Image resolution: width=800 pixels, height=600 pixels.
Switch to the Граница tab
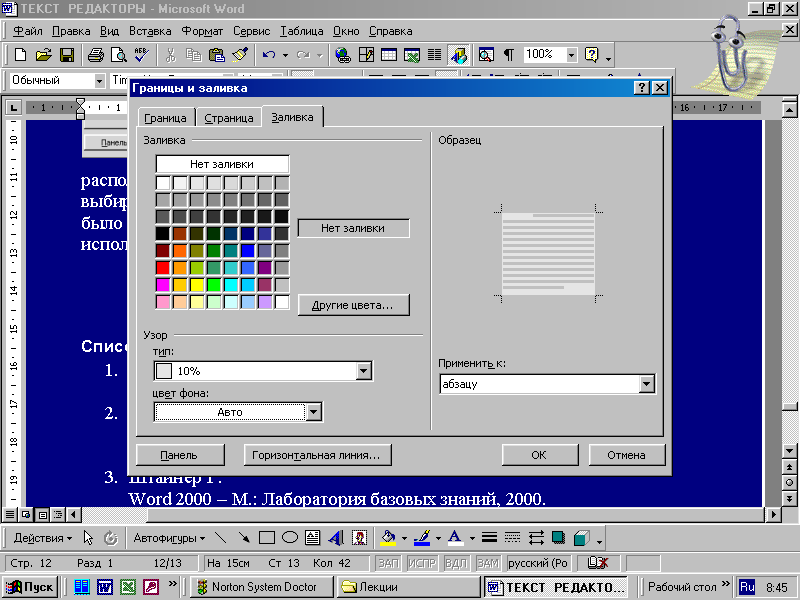165,118
